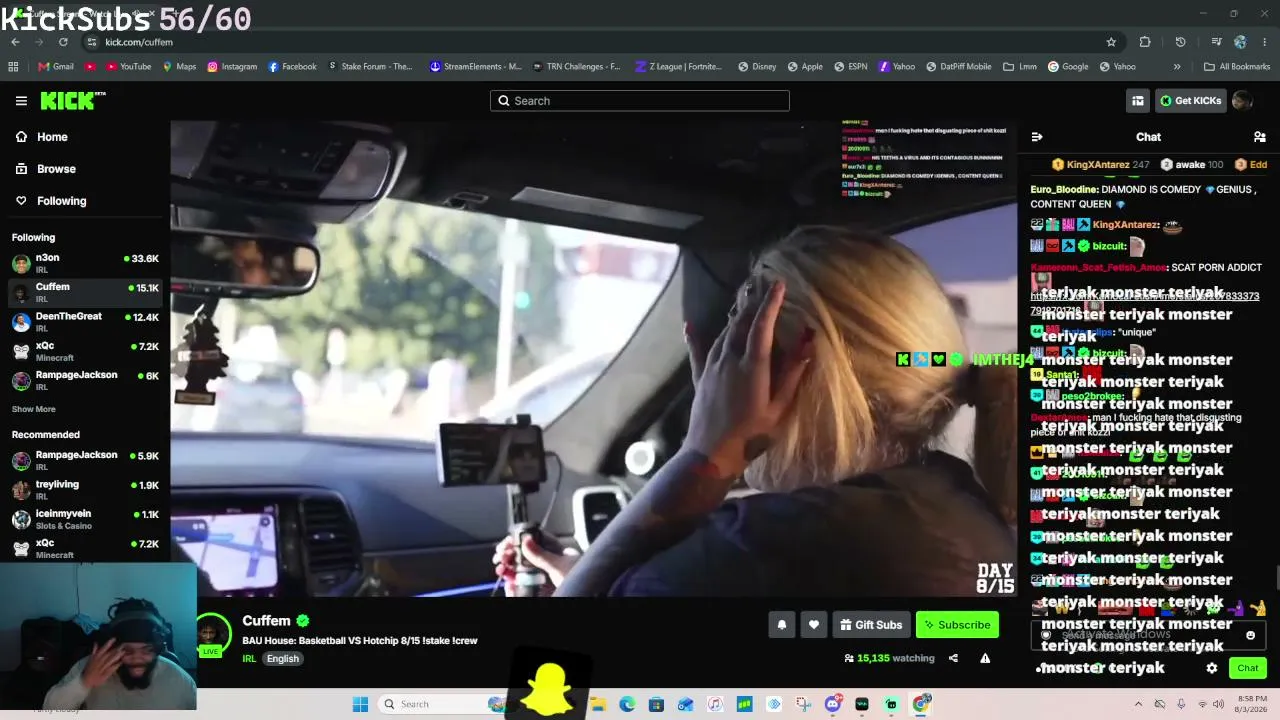Image resolution: width=1280 pixels, height=720 pixels.
Task: Open the Lmm bookmarks folder
Action: (1020, 67)
